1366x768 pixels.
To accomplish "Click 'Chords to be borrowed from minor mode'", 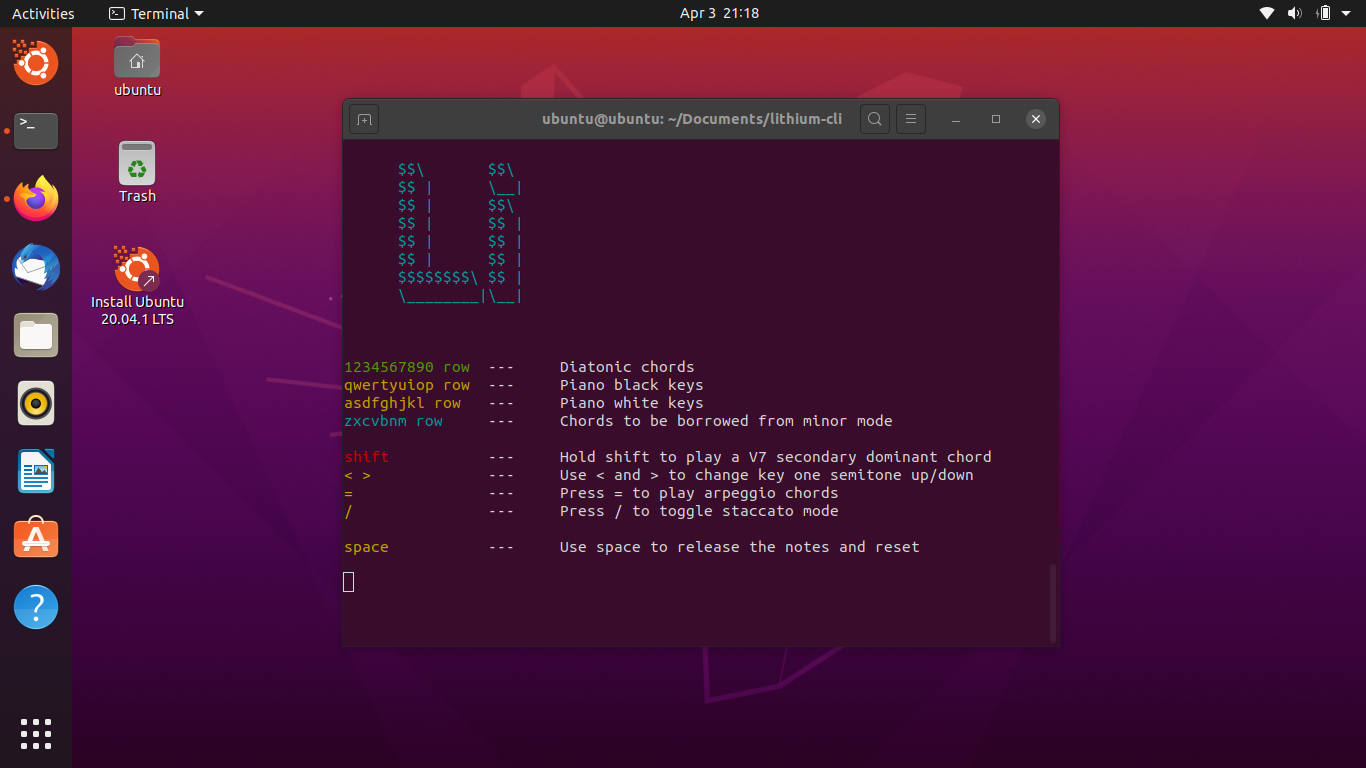I will 726,421.
